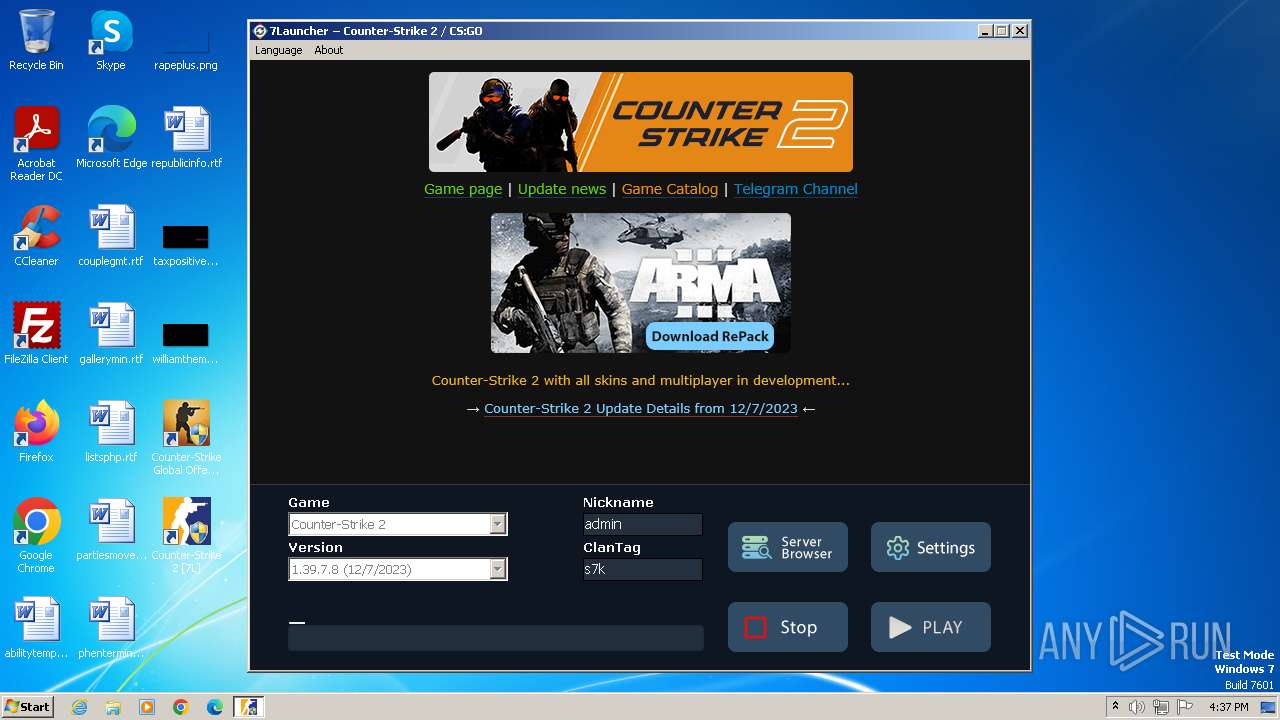The height and width of the screenshot is (720, 1280).
Task: Open Update news link
Action: (x=562, y=189)
